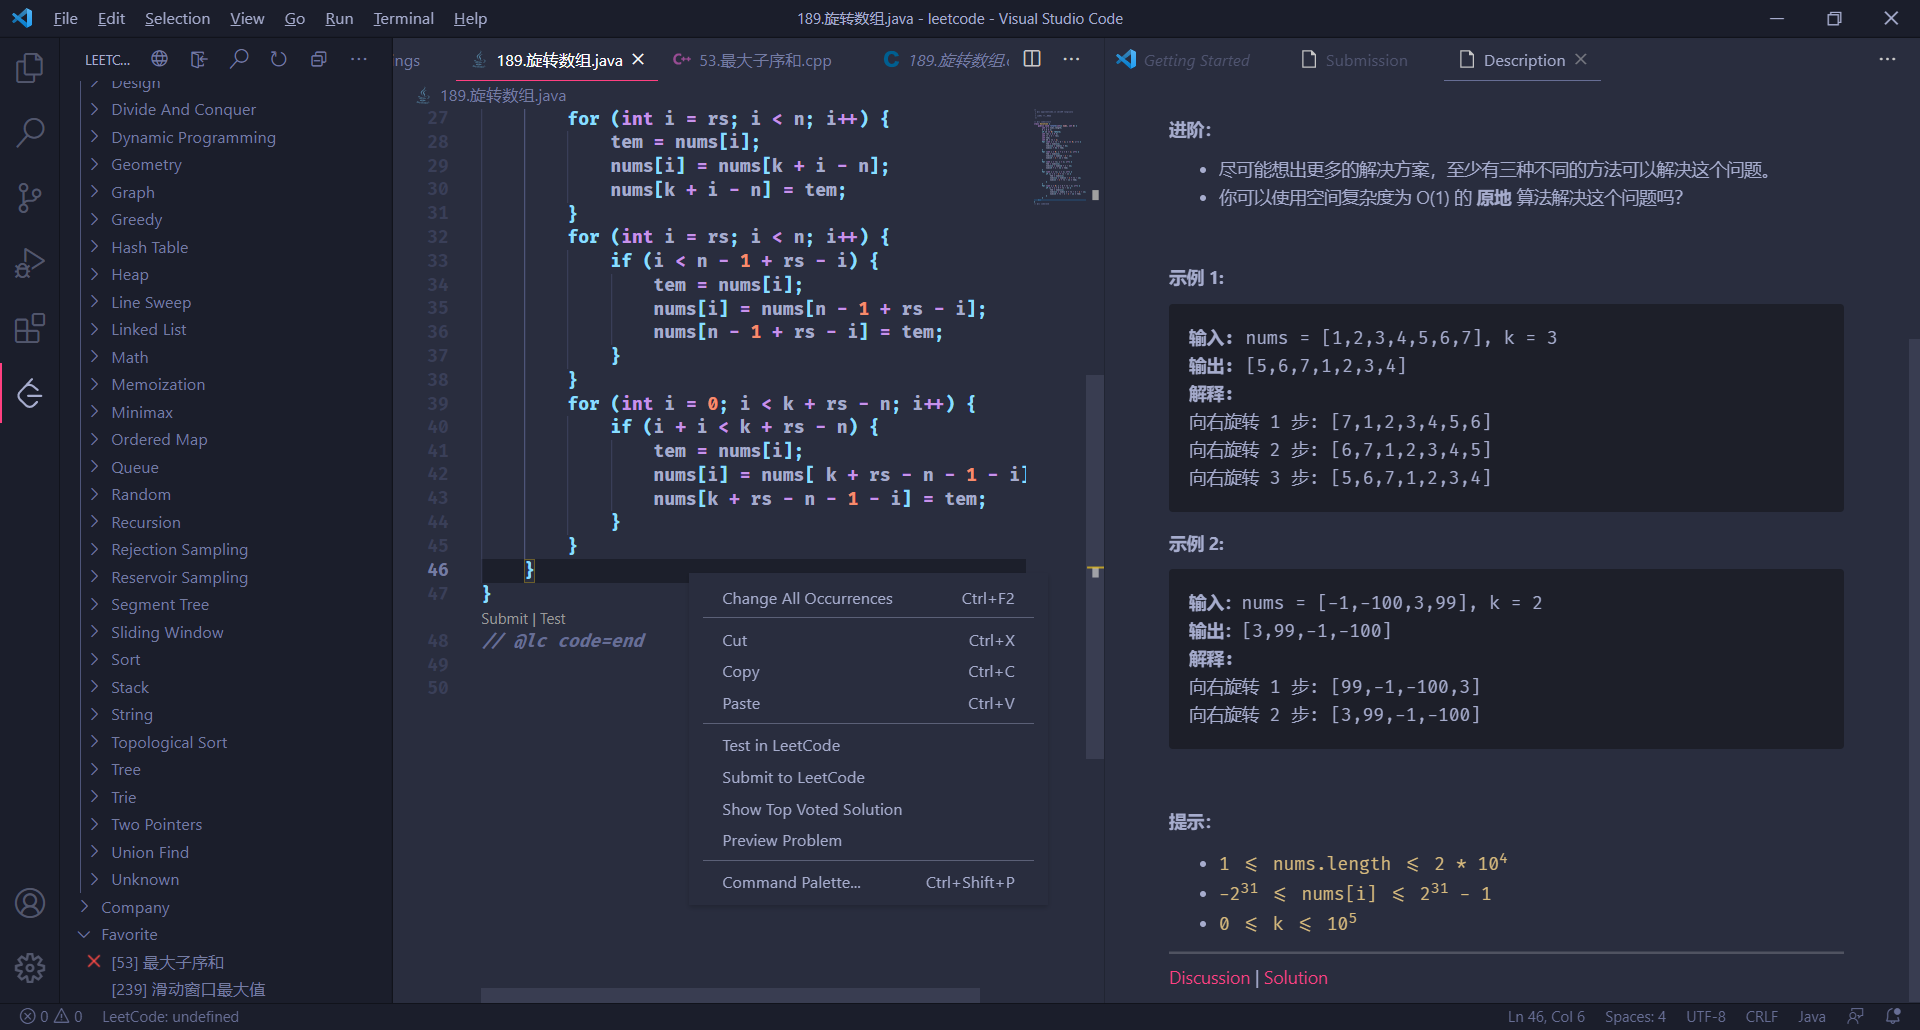1920x1030 pixels.
Task: Open the notifications bell in status bar
Action: pyautogui.click(x=1893, y=1016)
